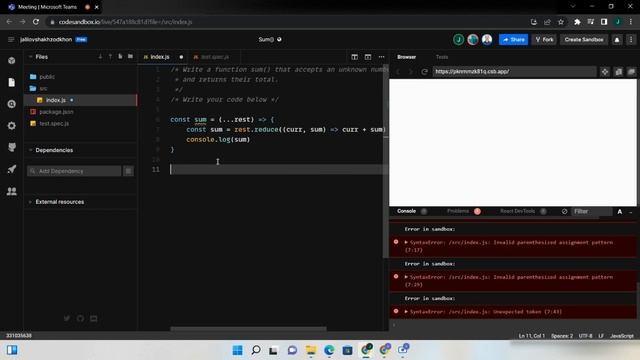Screen dimensions: 640x360
Task: Open the Deployment rocket icon in the sidebar
Action: [x=11, y=169]
